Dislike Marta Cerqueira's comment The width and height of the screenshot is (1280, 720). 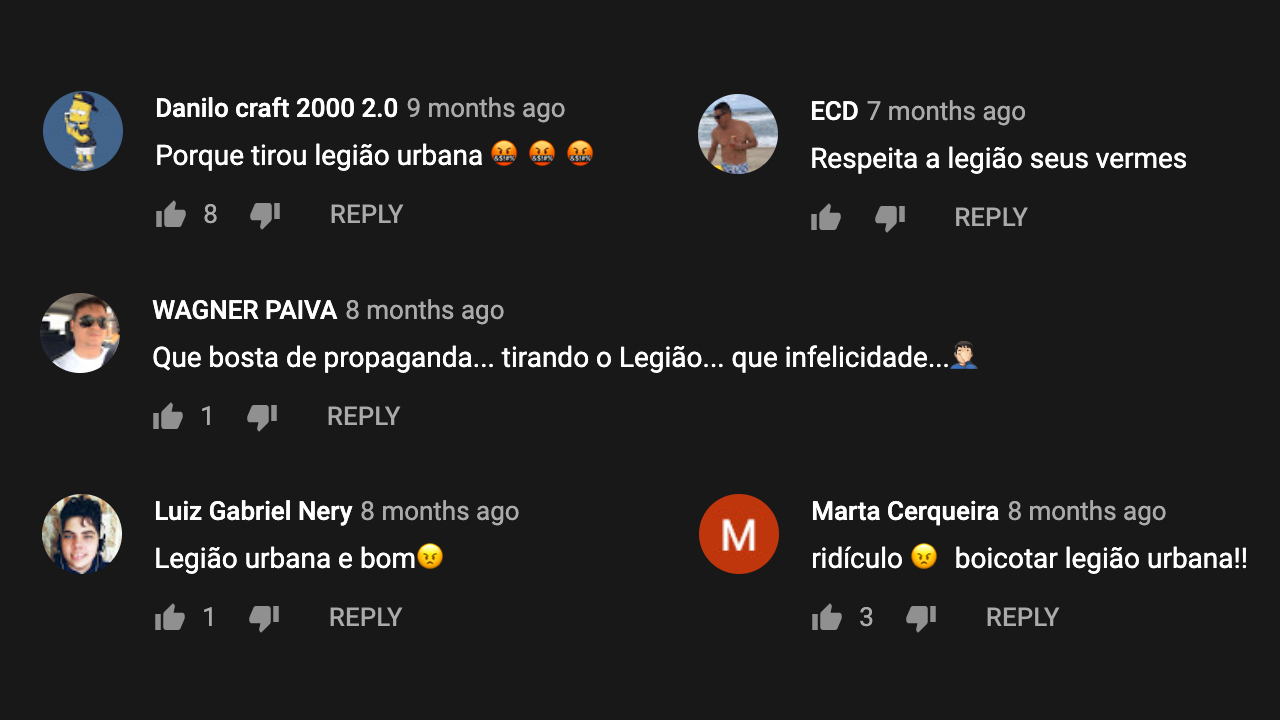(x=921, y=618)
